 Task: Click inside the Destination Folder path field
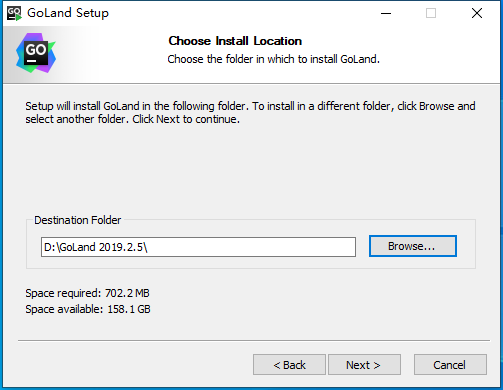198,247
